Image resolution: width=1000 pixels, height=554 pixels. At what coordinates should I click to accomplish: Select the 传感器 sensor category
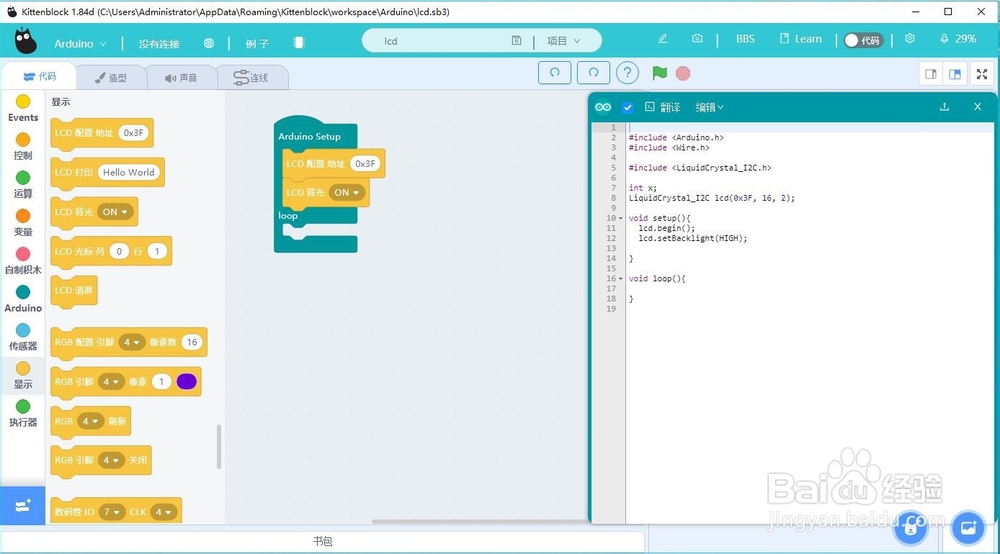tap(23, 338)
